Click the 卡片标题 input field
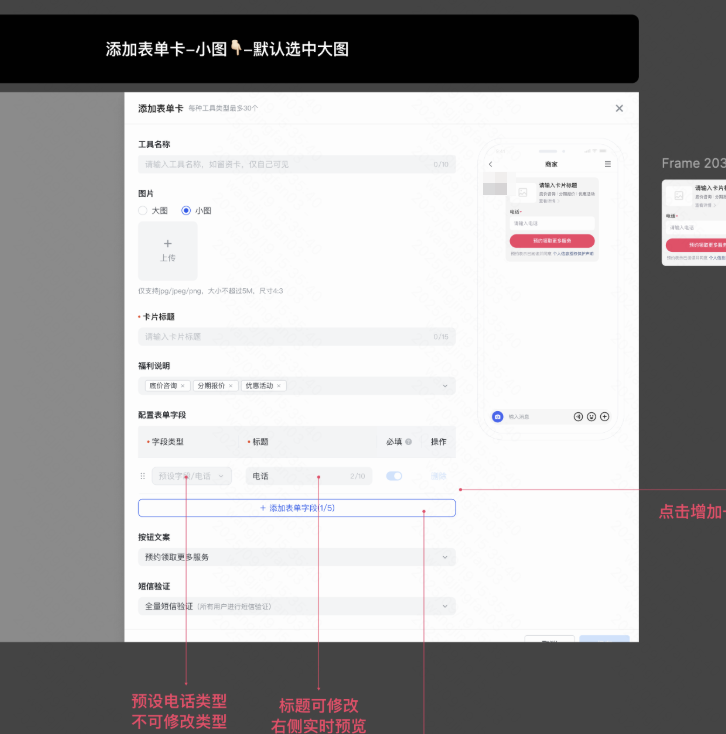Viewport: 726px width, 734px height. 297,337
